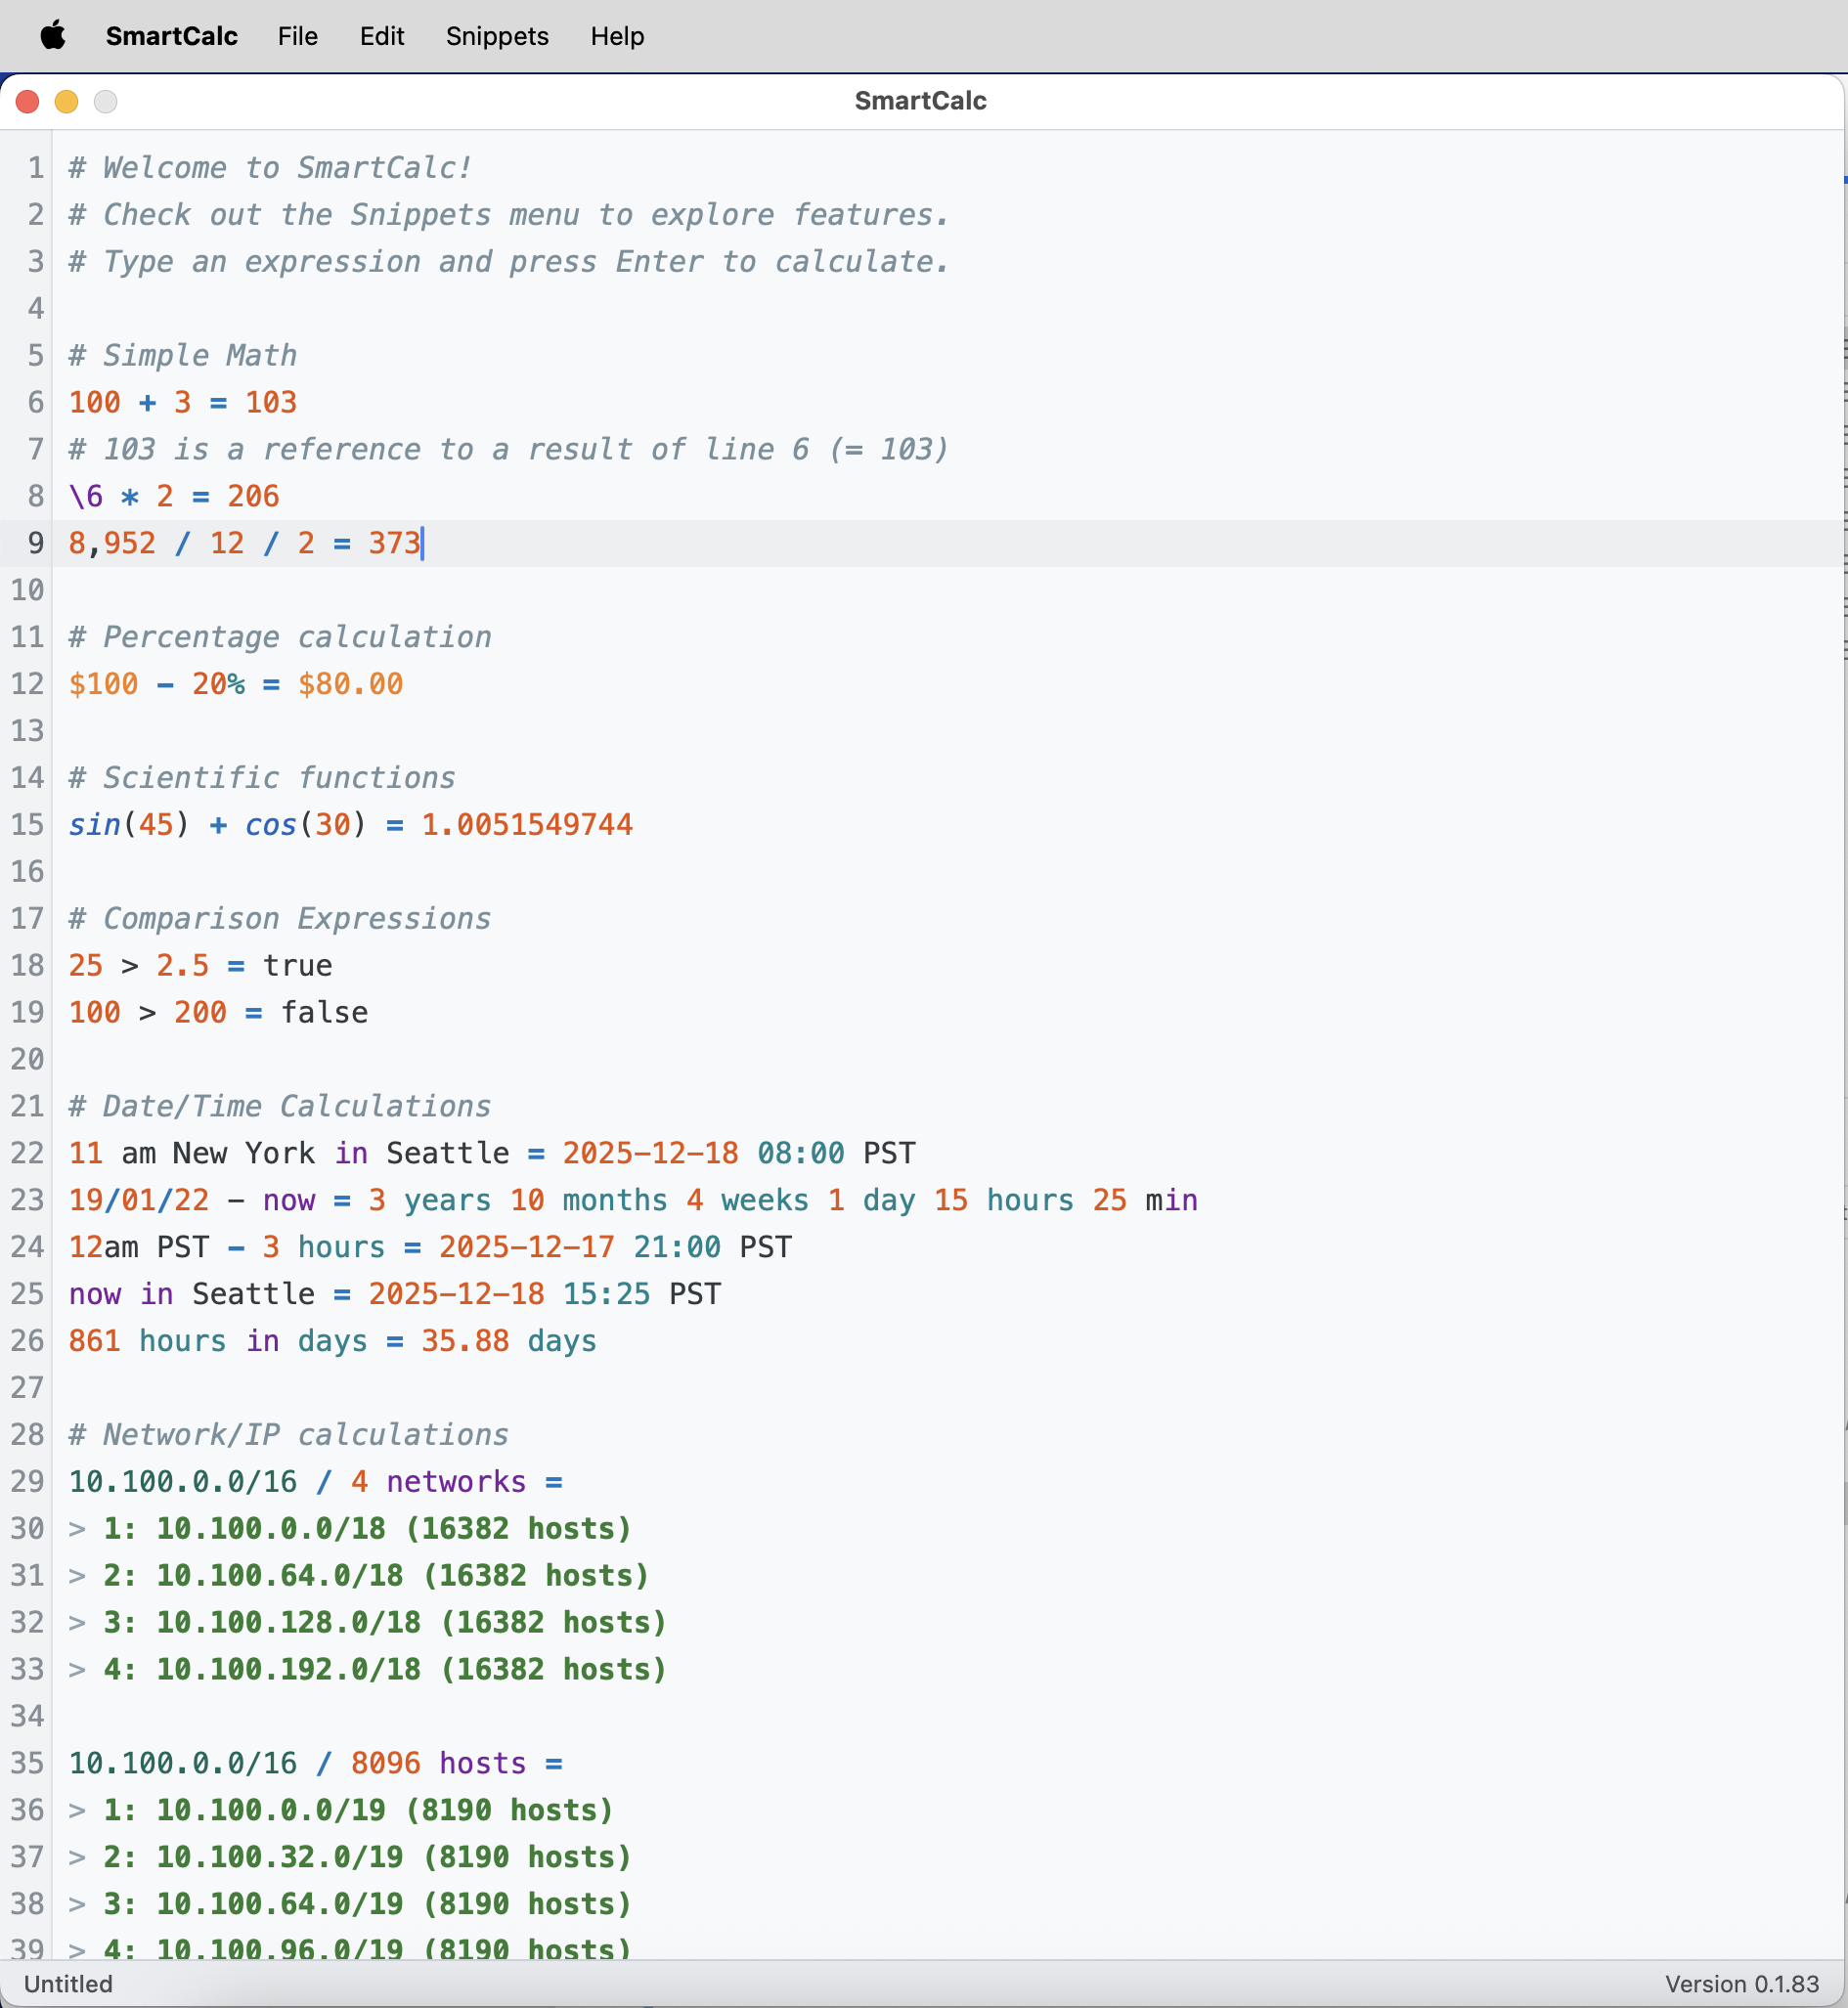The height and width of the screenshot is (2008, 1848).
Task: Click the result 103 on the simple math line
Action: coord(271,402)
